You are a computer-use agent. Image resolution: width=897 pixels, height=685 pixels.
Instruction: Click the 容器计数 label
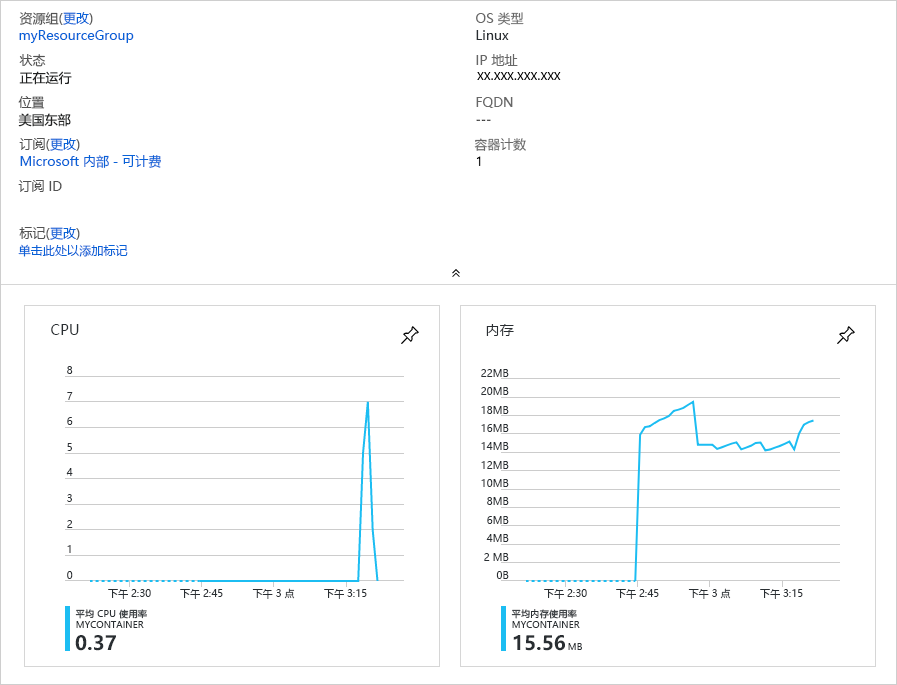point(501,145)
